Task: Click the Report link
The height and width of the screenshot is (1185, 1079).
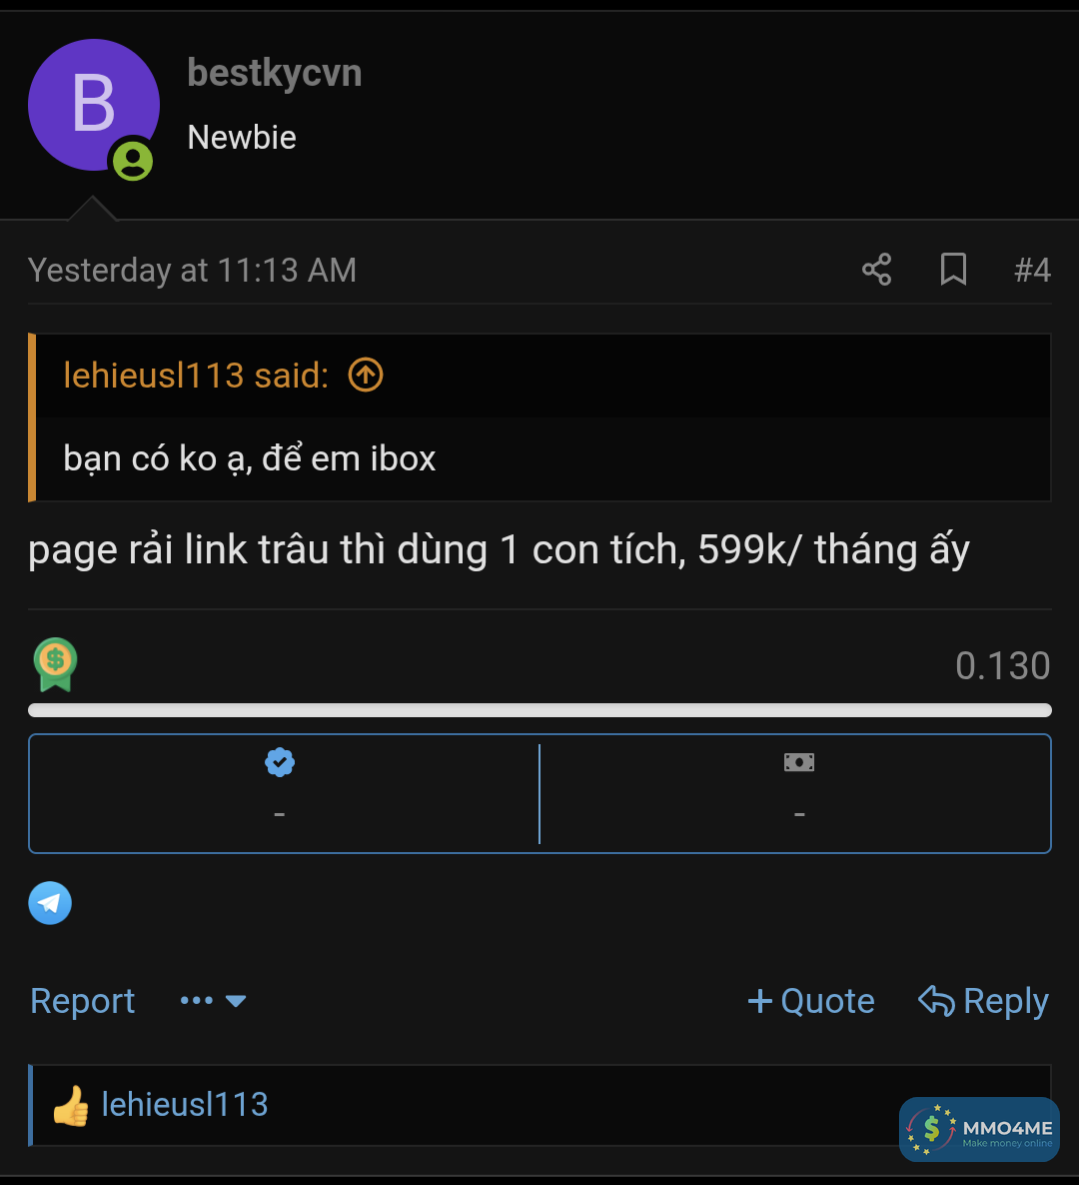Action: [x=82, y=1001]
